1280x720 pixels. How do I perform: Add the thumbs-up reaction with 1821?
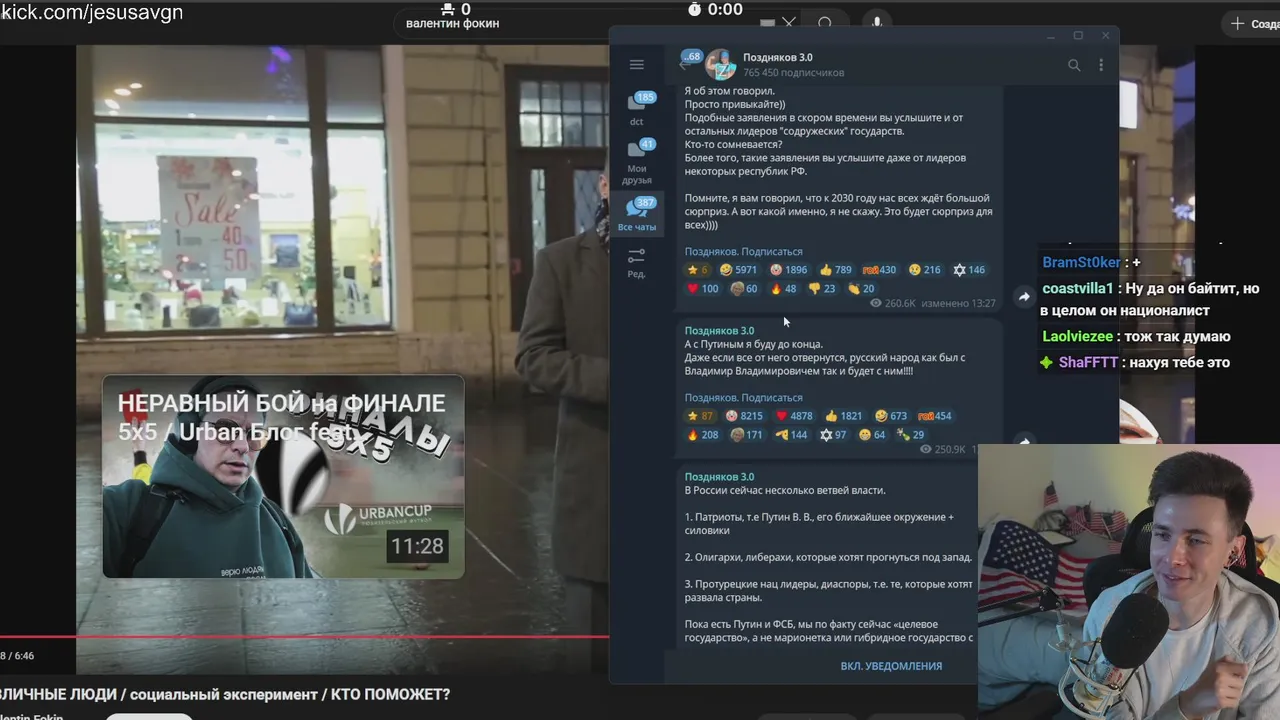pyautogui.click(x=844, y=416)
